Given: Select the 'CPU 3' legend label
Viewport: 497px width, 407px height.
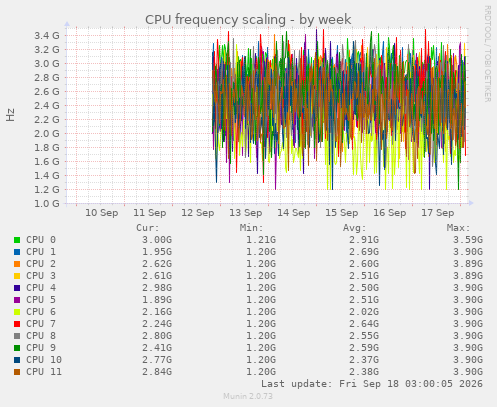Looking at the screenshot, I should (x=41, y=276).
